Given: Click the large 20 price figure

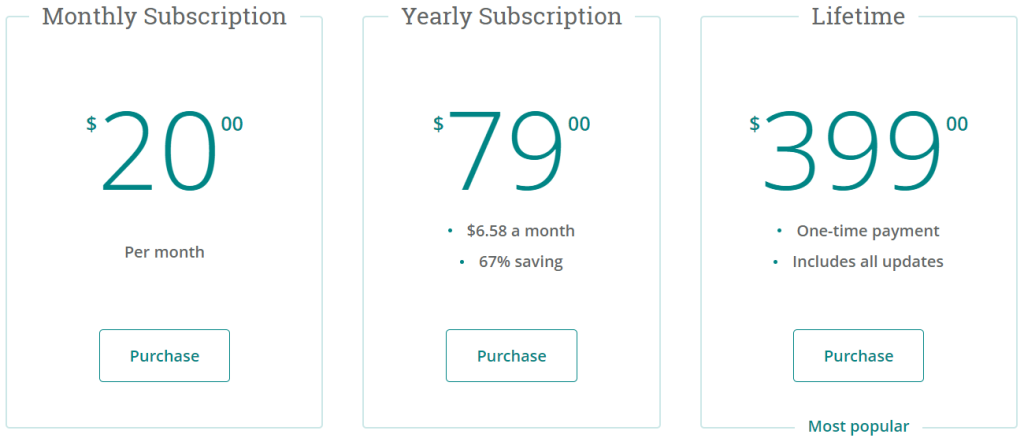Looking at the screenshot, I should [x=159, y=151].
